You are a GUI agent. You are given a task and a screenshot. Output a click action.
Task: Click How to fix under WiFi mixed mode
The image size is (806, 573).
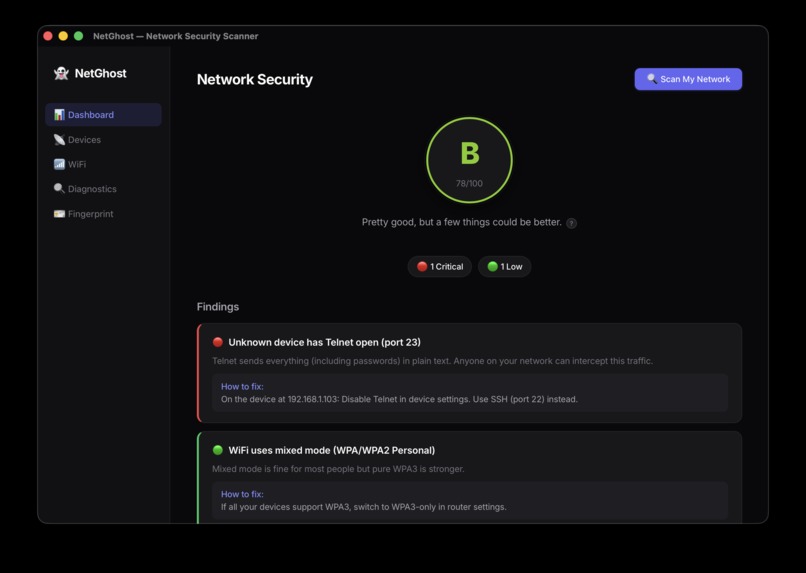tap(242, 494)
